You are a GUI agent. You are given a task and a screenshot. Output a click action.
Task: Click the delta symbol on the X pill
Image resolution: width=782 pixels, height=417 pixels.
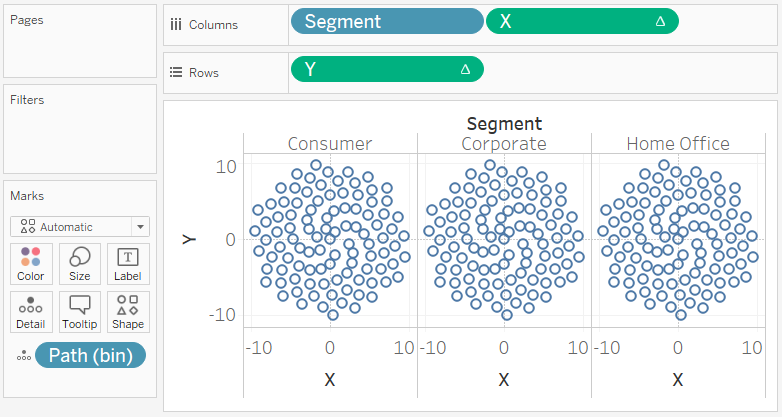click(x=660, y=21)
